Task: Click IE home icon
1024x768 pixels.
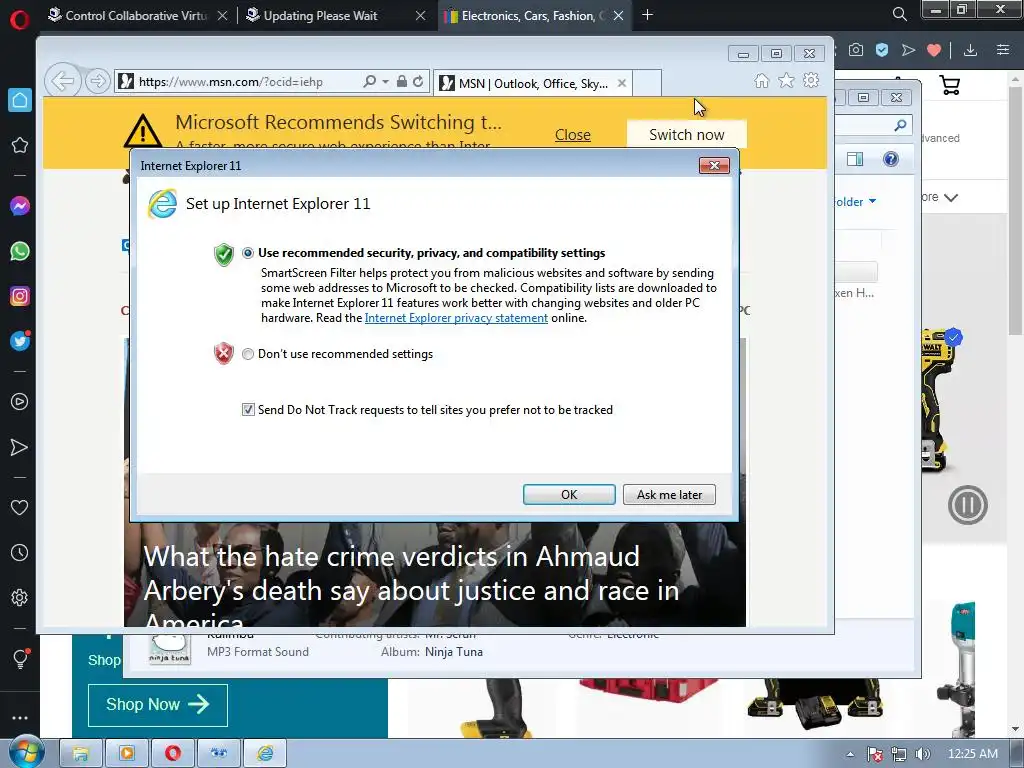Action: 761,80
